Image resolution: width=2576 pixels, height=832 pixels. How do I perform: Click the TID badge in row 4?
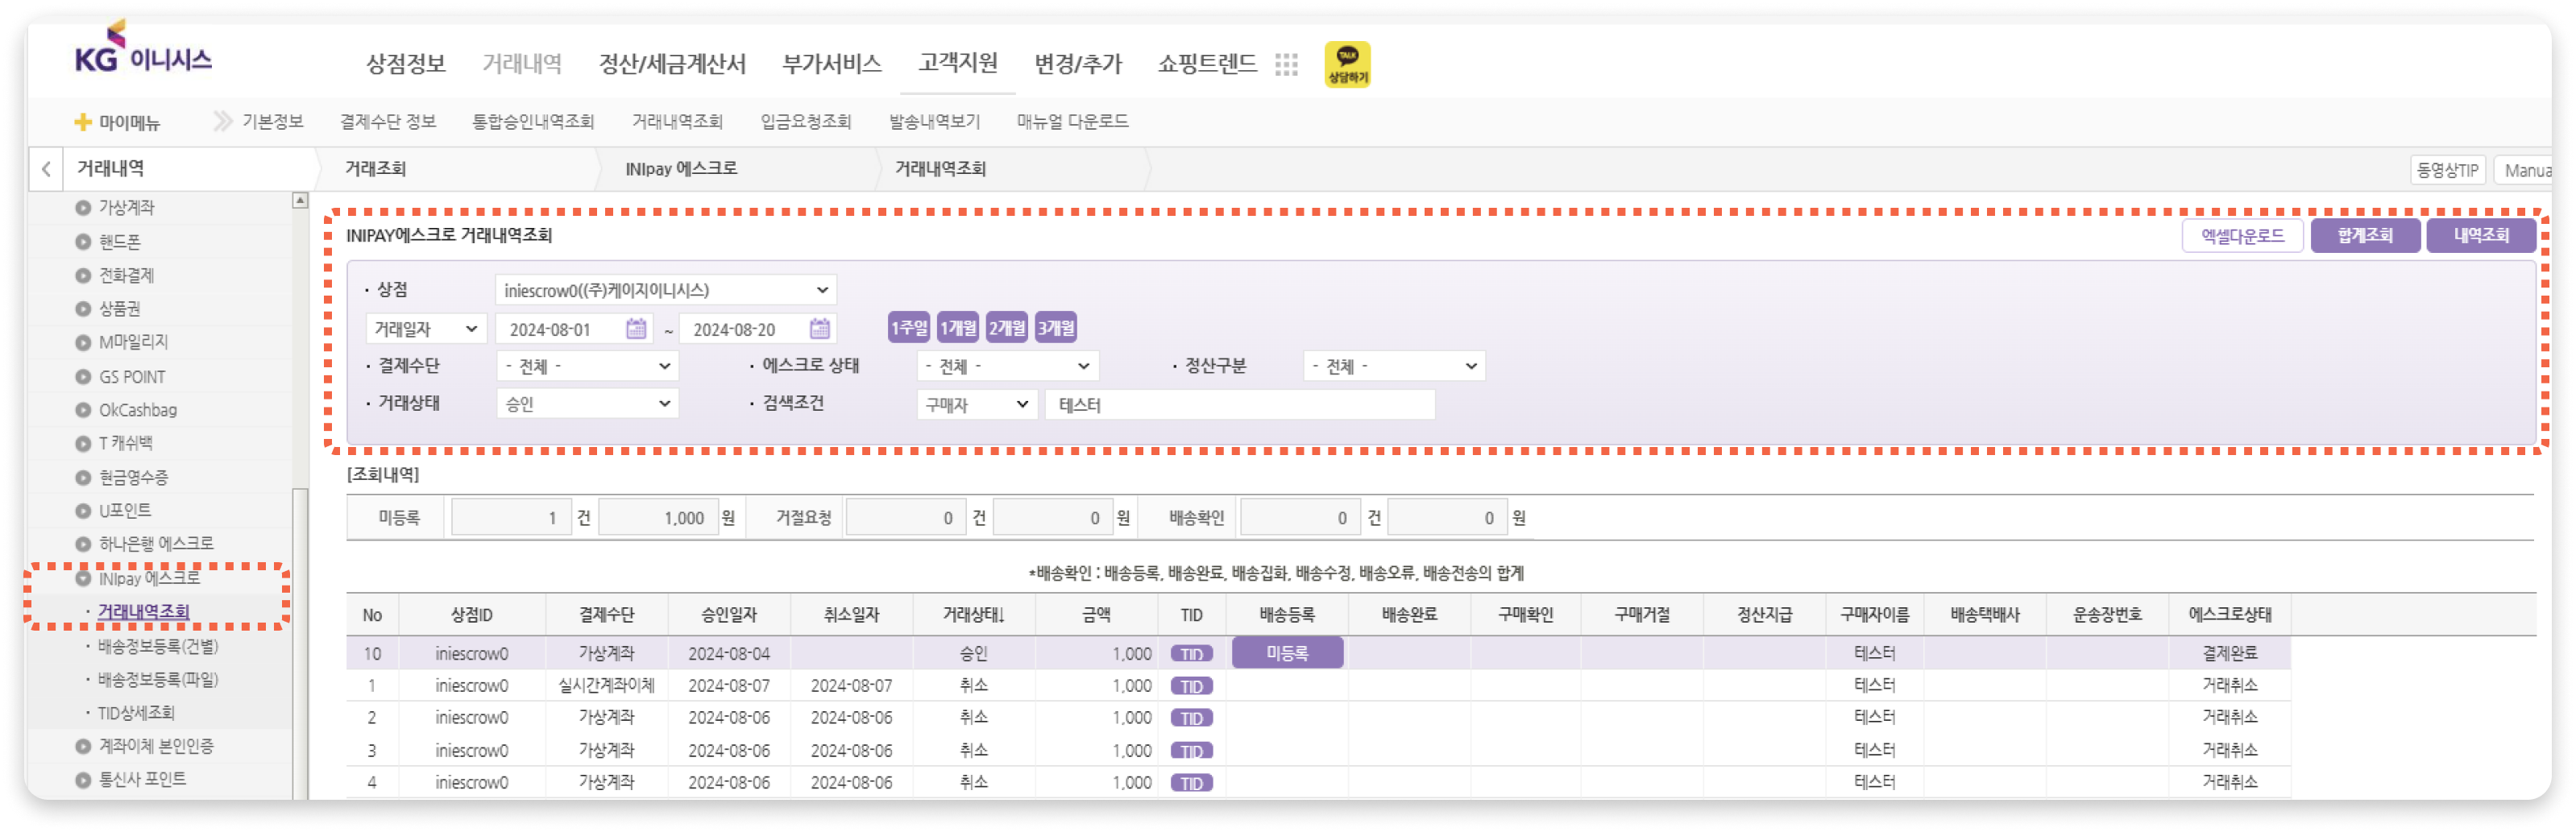[x=1191, y=782]
